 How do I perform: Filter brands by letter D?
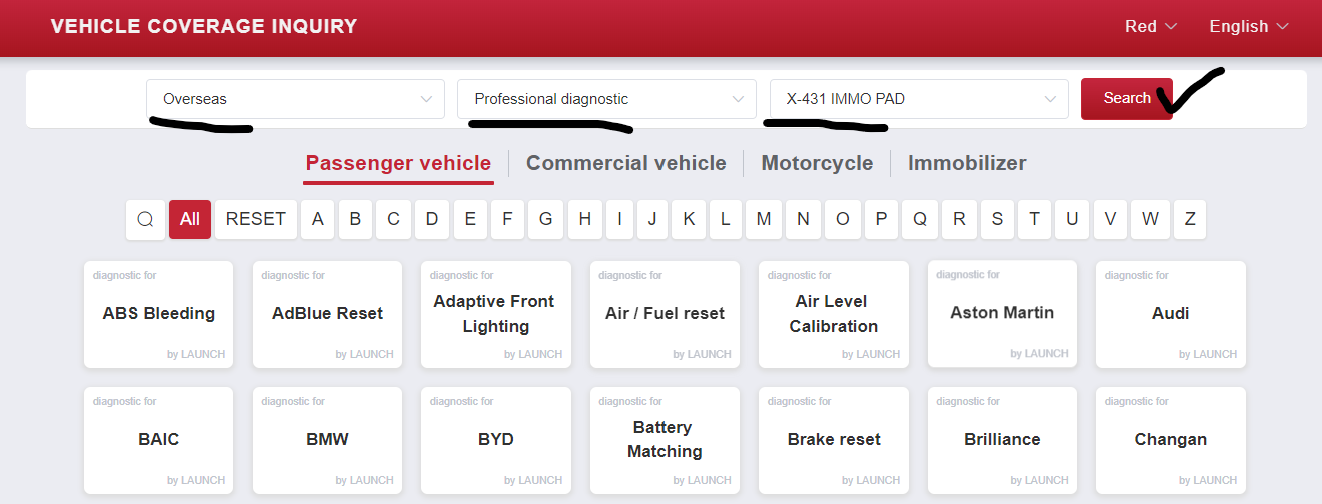pyautogui.click(x=431, y=219)
